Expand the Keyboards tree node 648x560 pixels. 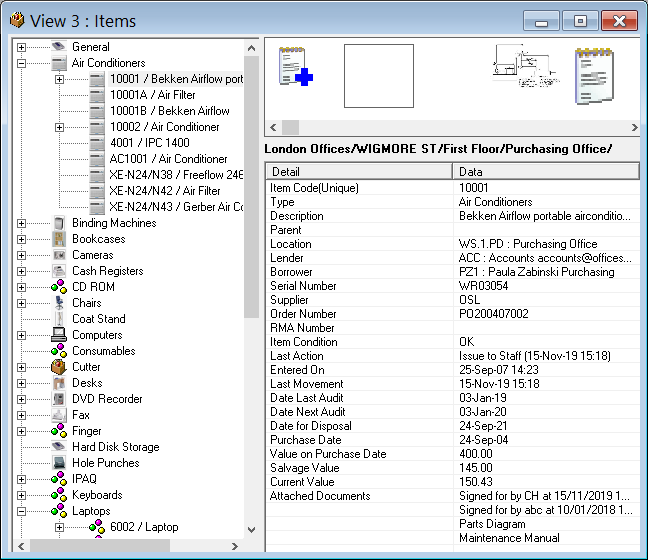21,496
